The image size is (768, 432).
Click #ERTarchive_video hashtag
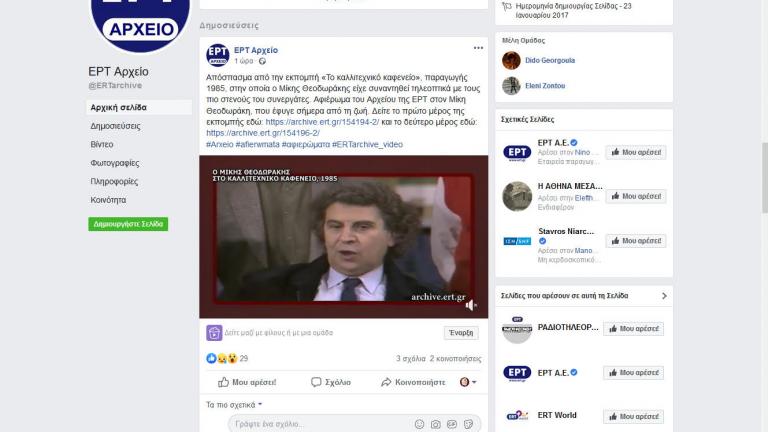pyautogui.click(x=367, y=144)
